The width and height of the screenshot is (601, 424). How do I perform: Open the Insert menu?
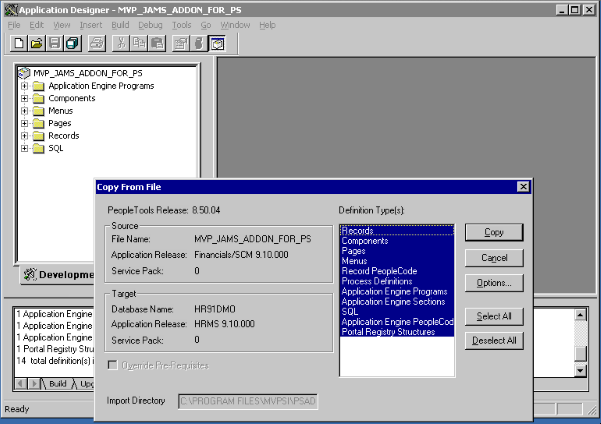pyautogui.click(x=91, y=25)
